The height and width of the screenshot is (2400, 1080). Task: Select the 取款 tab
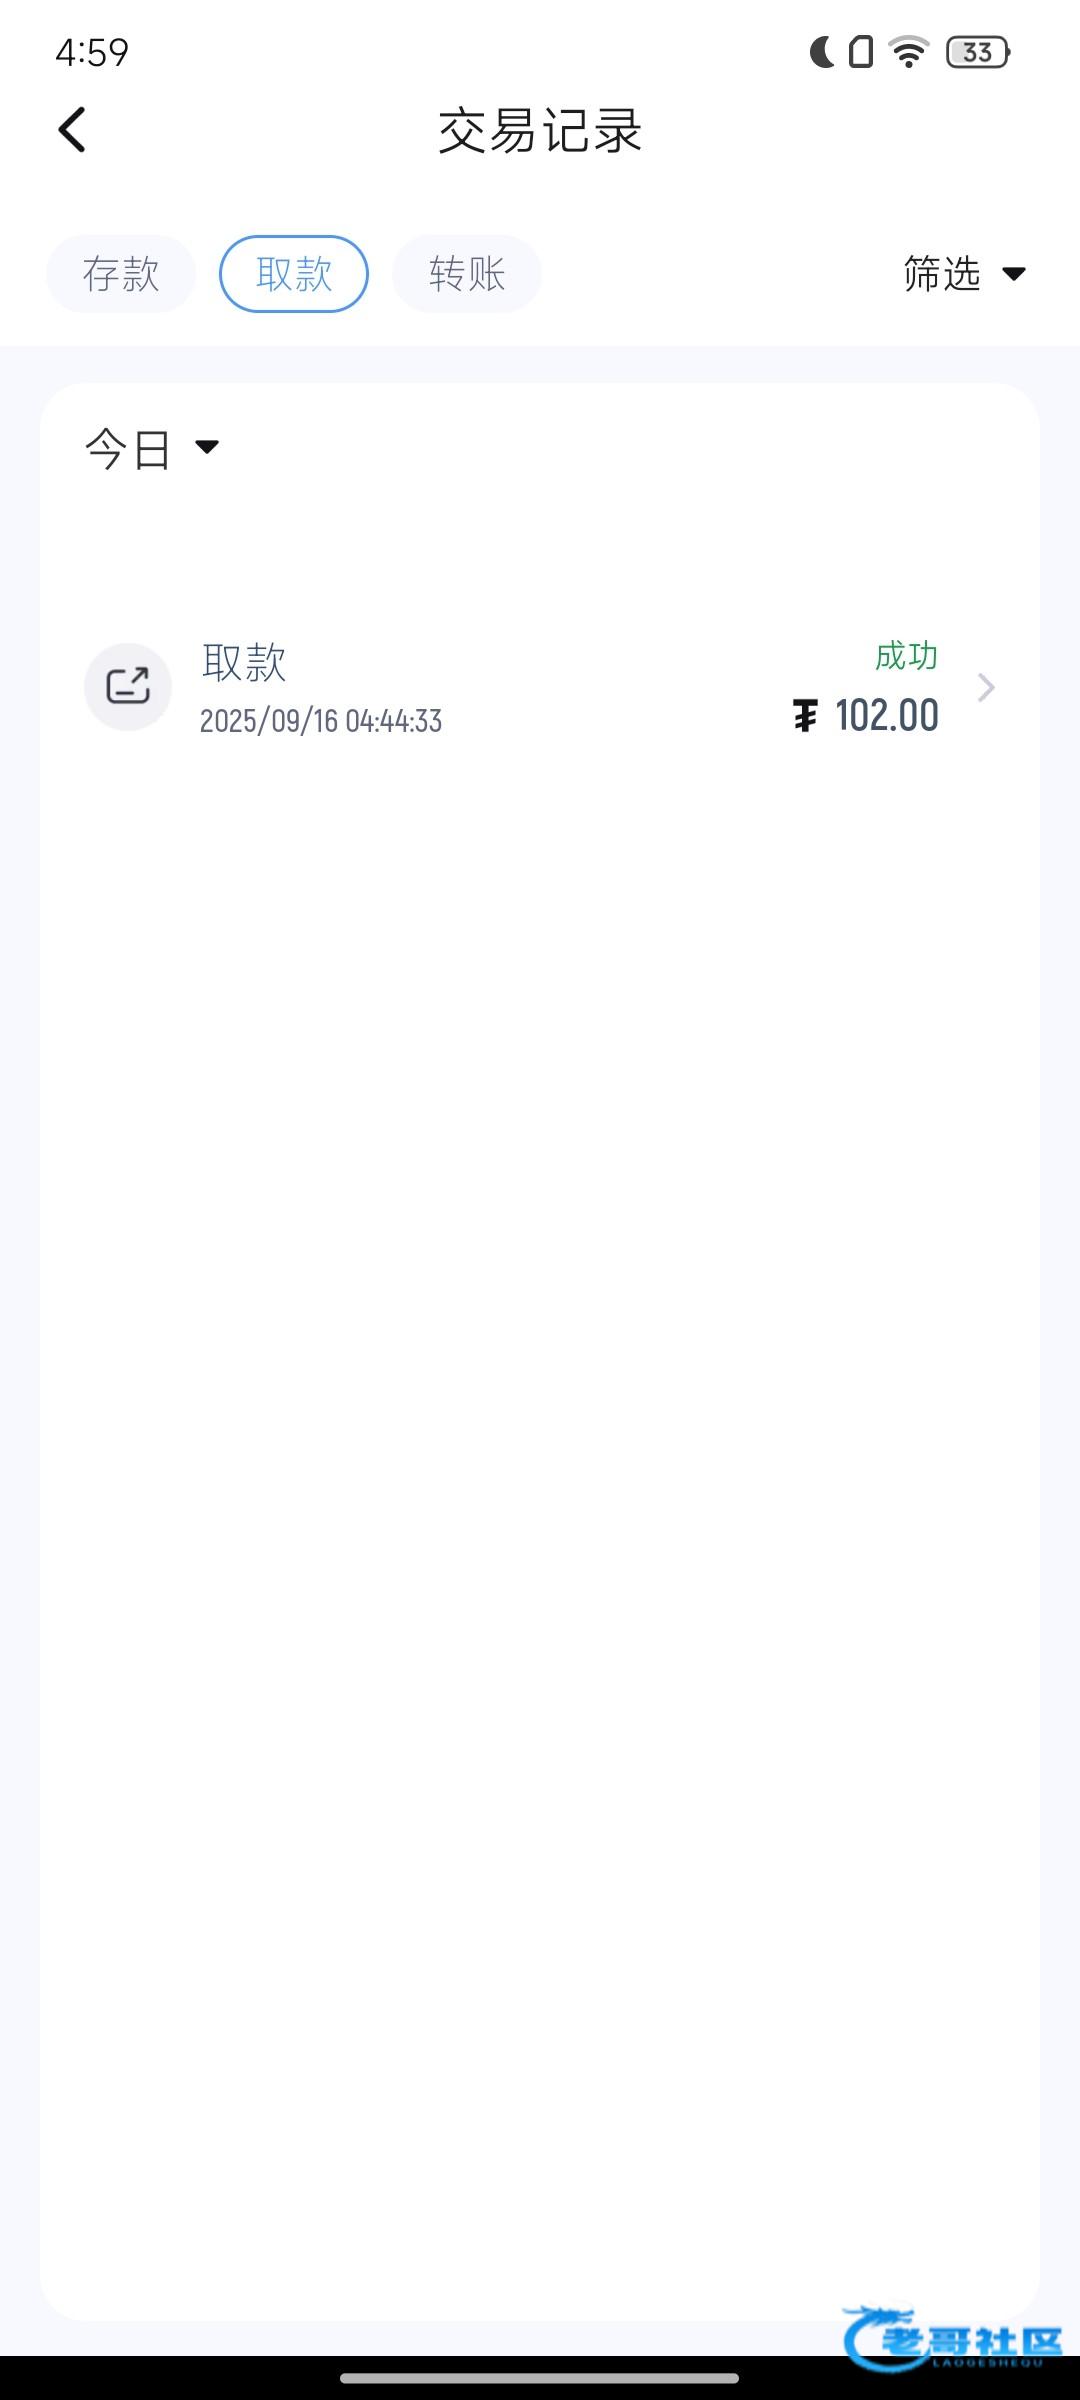(294, 274)
